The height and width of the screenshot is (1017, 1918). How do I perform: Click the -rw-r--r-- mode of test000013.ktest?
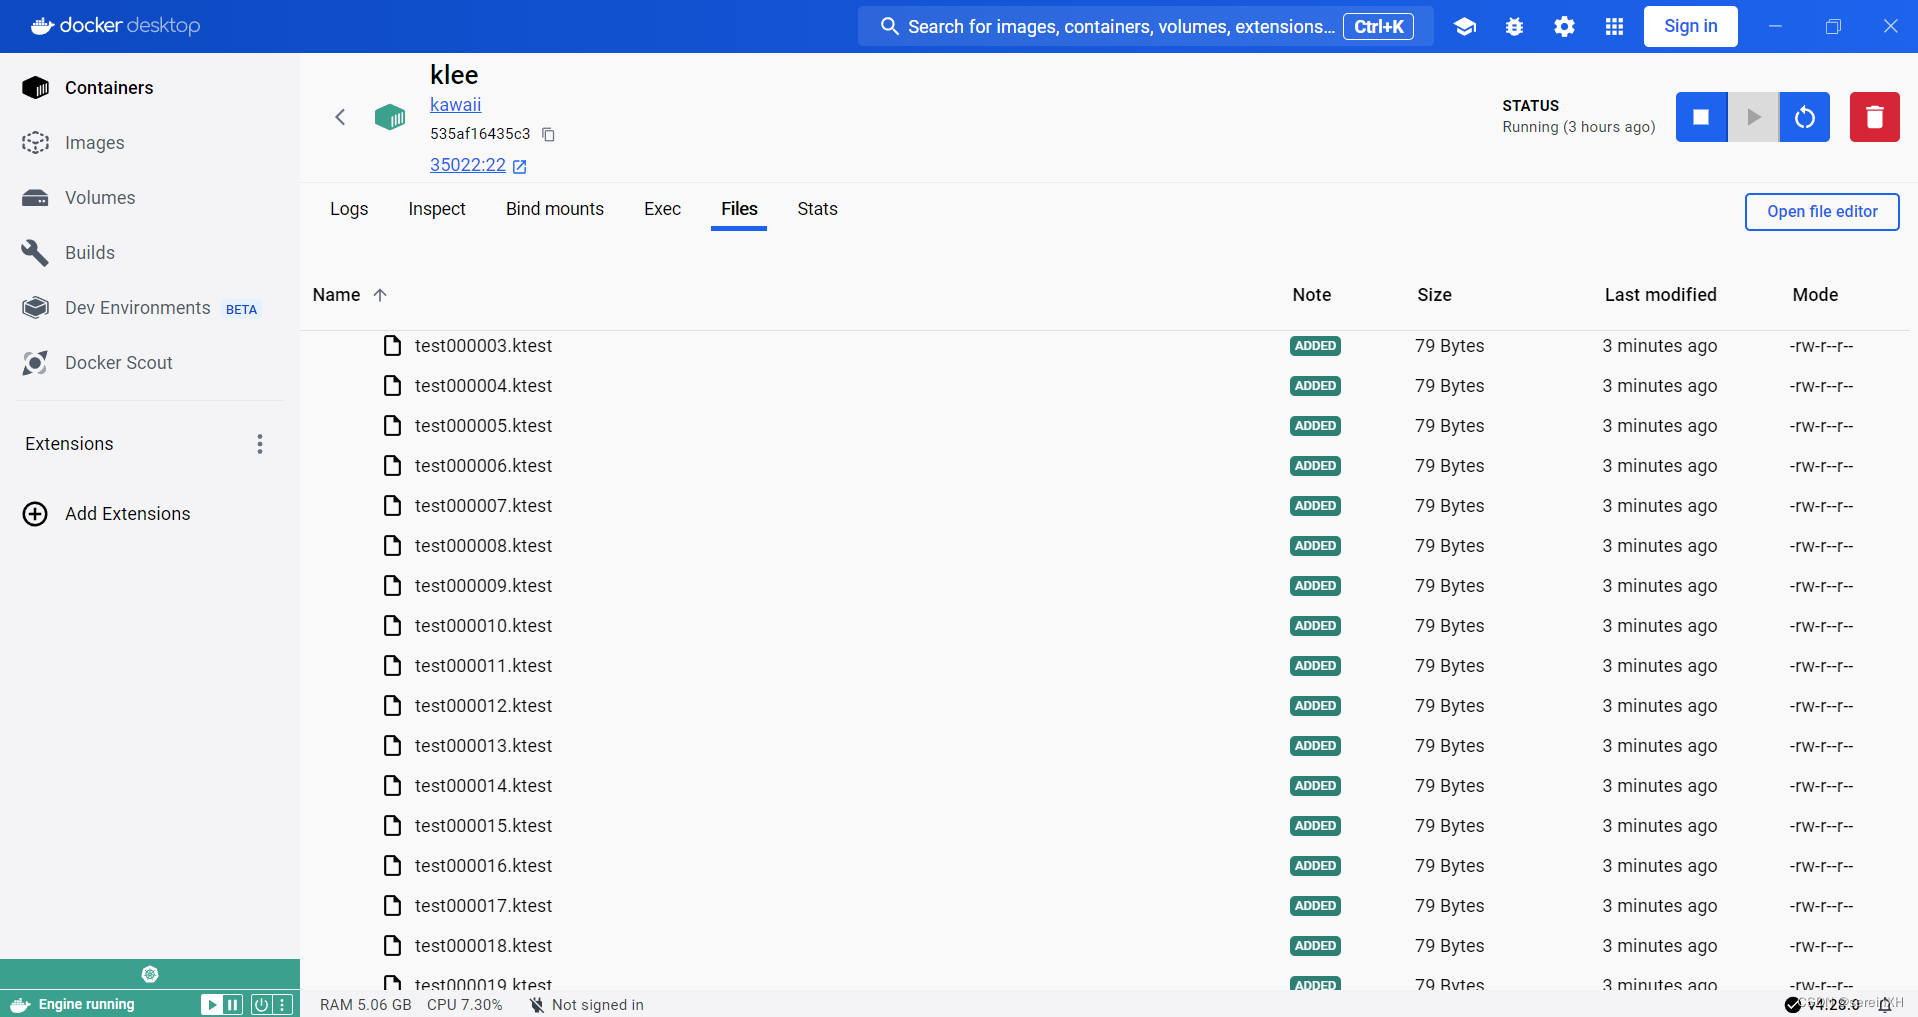(x=1821, y=746)
